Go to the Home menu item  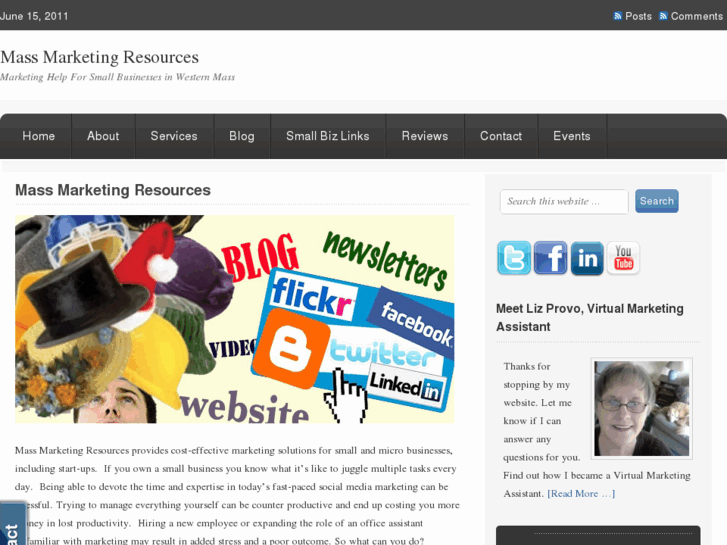tap(38, 136)
